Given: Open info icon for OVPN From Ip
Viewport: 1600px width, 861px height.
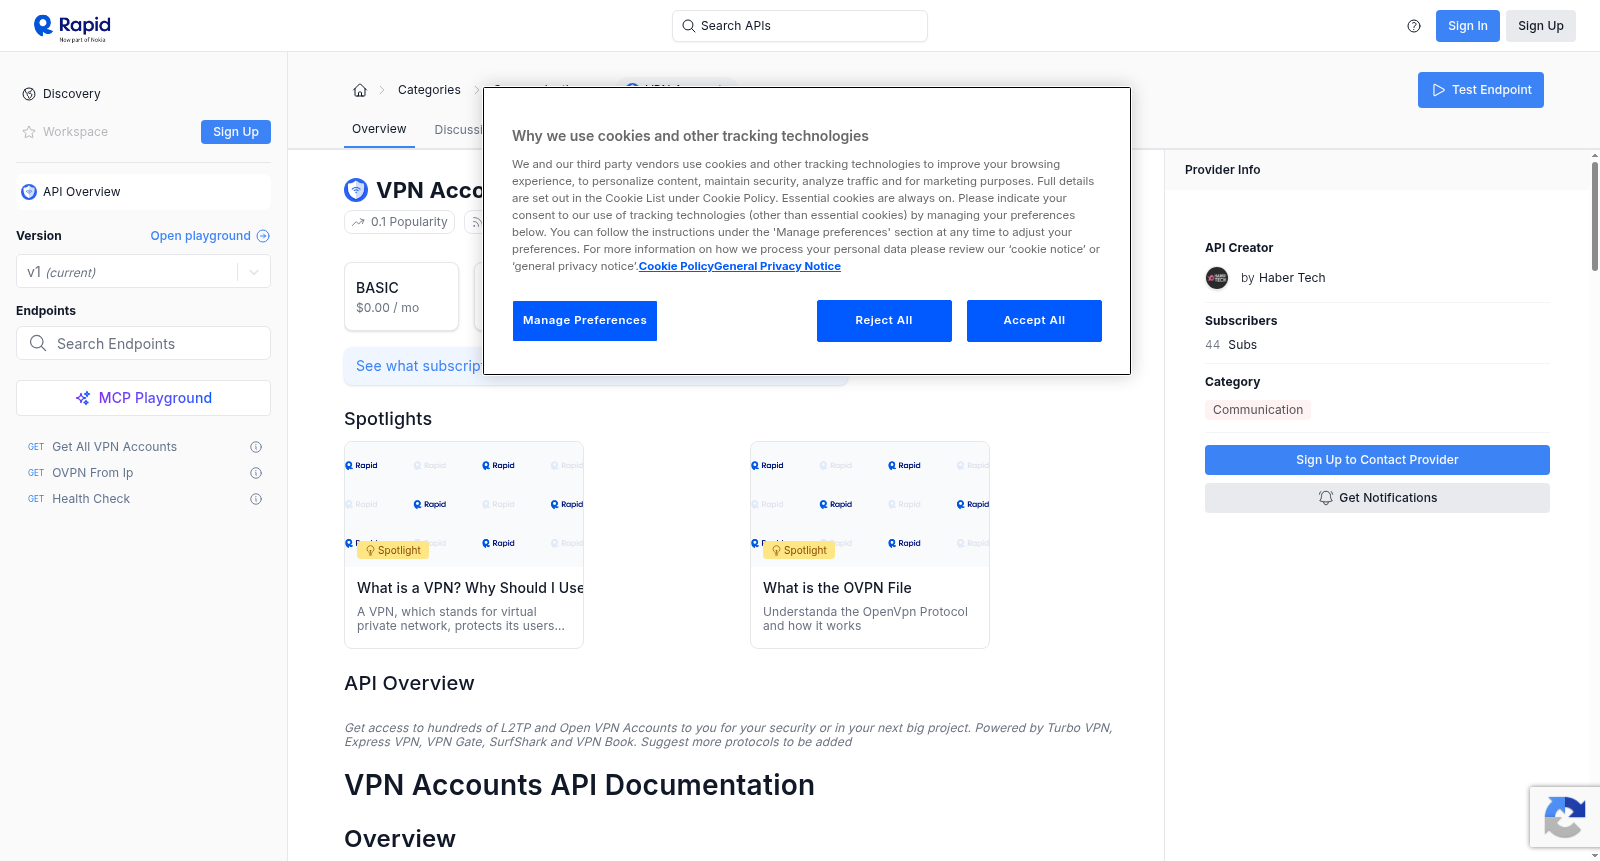Looking at the screenshot, I should coord(256,473).
